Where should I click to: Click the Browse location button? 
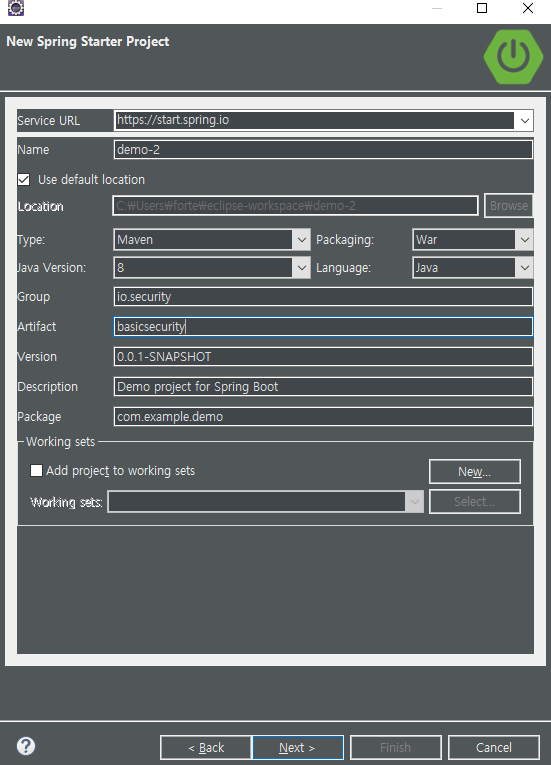click(x=509, y=205)
